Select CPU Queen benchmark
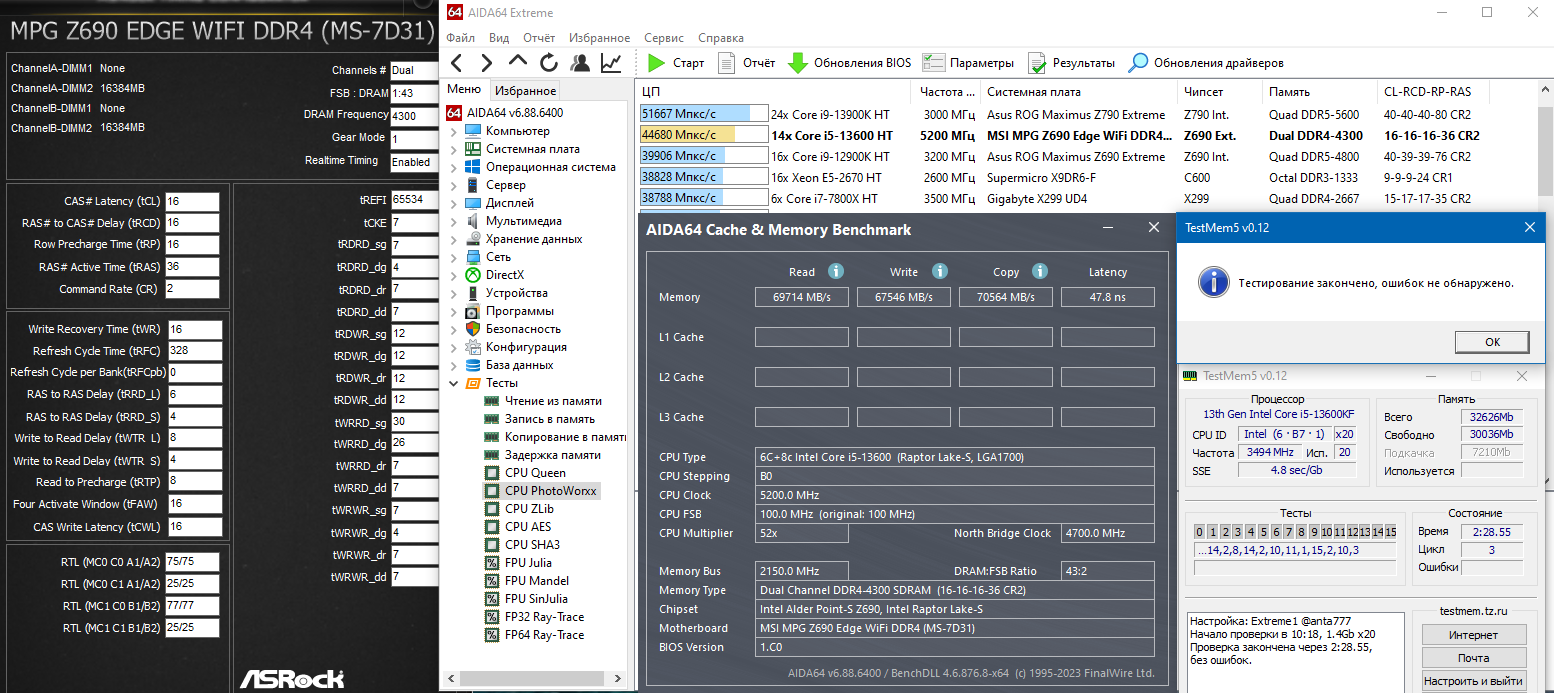This screenshot has width=1554, height=693. [x=525, y=473]
